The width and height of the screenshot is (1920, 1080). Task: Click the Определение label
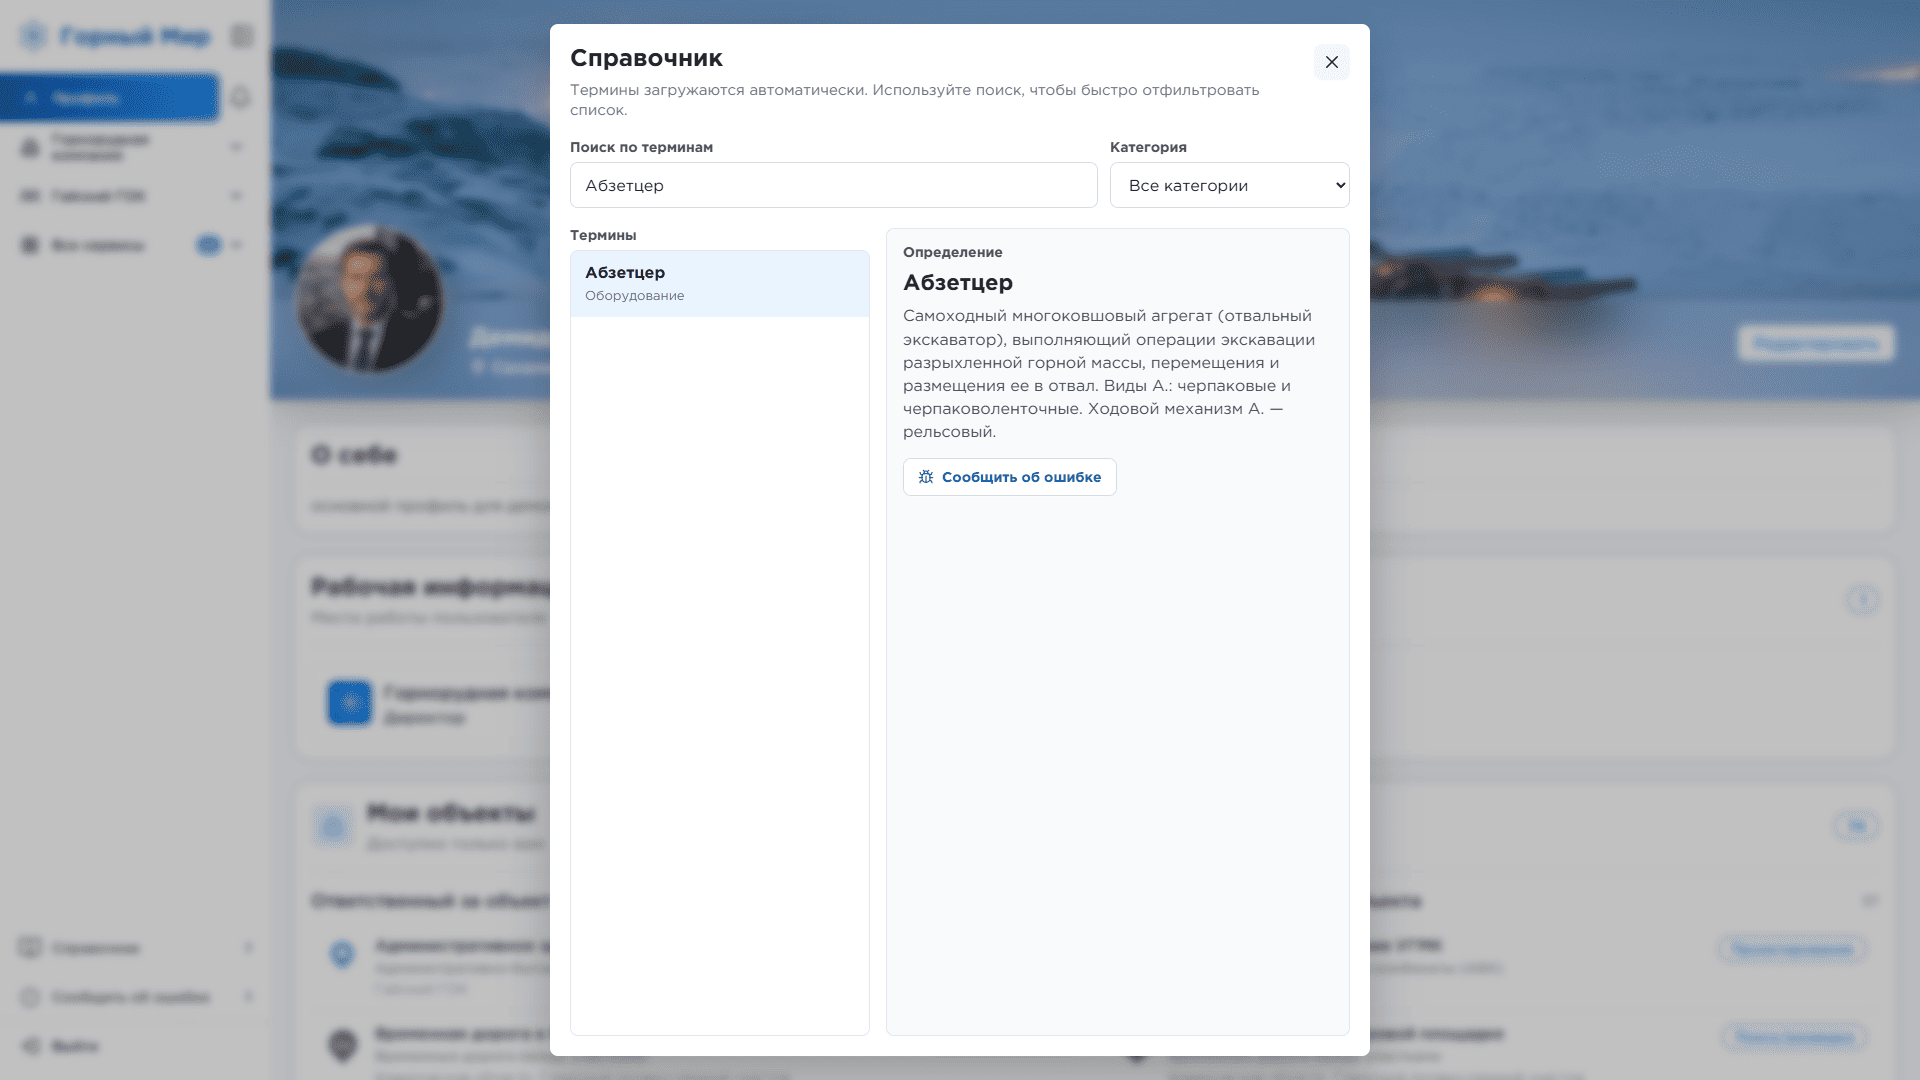click(x=952, y=252)
